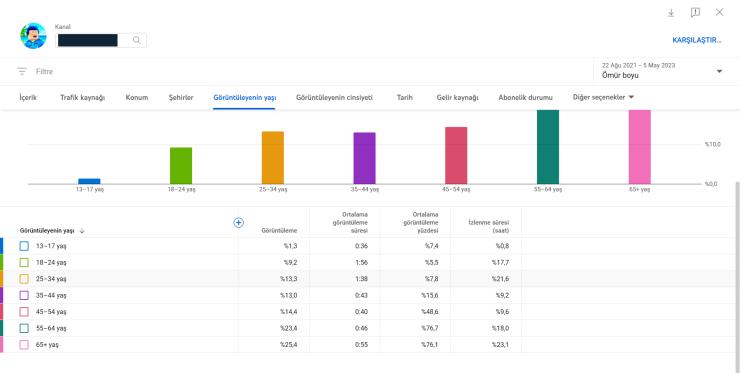This screenshot has width=740, height=373.
Task: Click the %76,7 percentage cell
Action: [x=430, y=328]
